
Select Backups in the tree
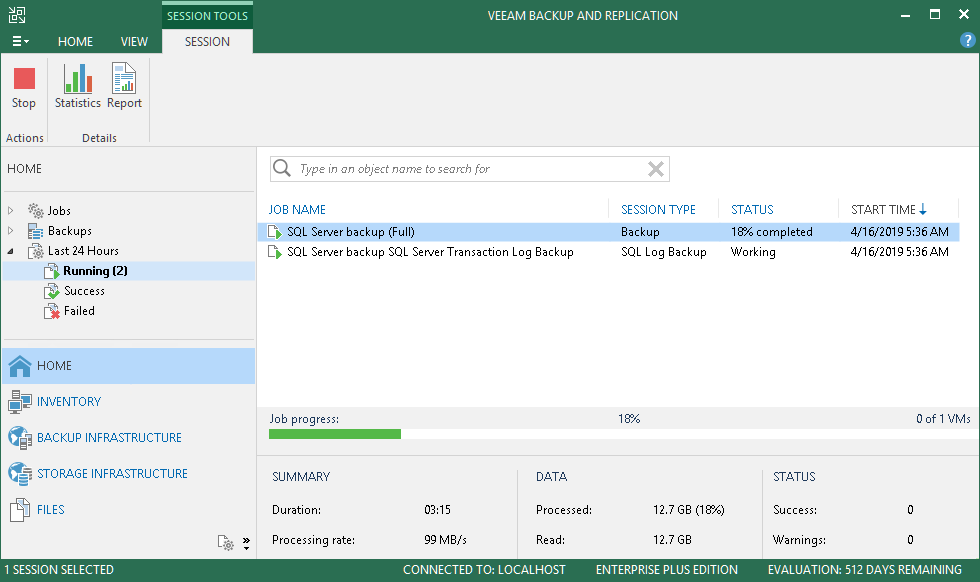pos(69,231)
